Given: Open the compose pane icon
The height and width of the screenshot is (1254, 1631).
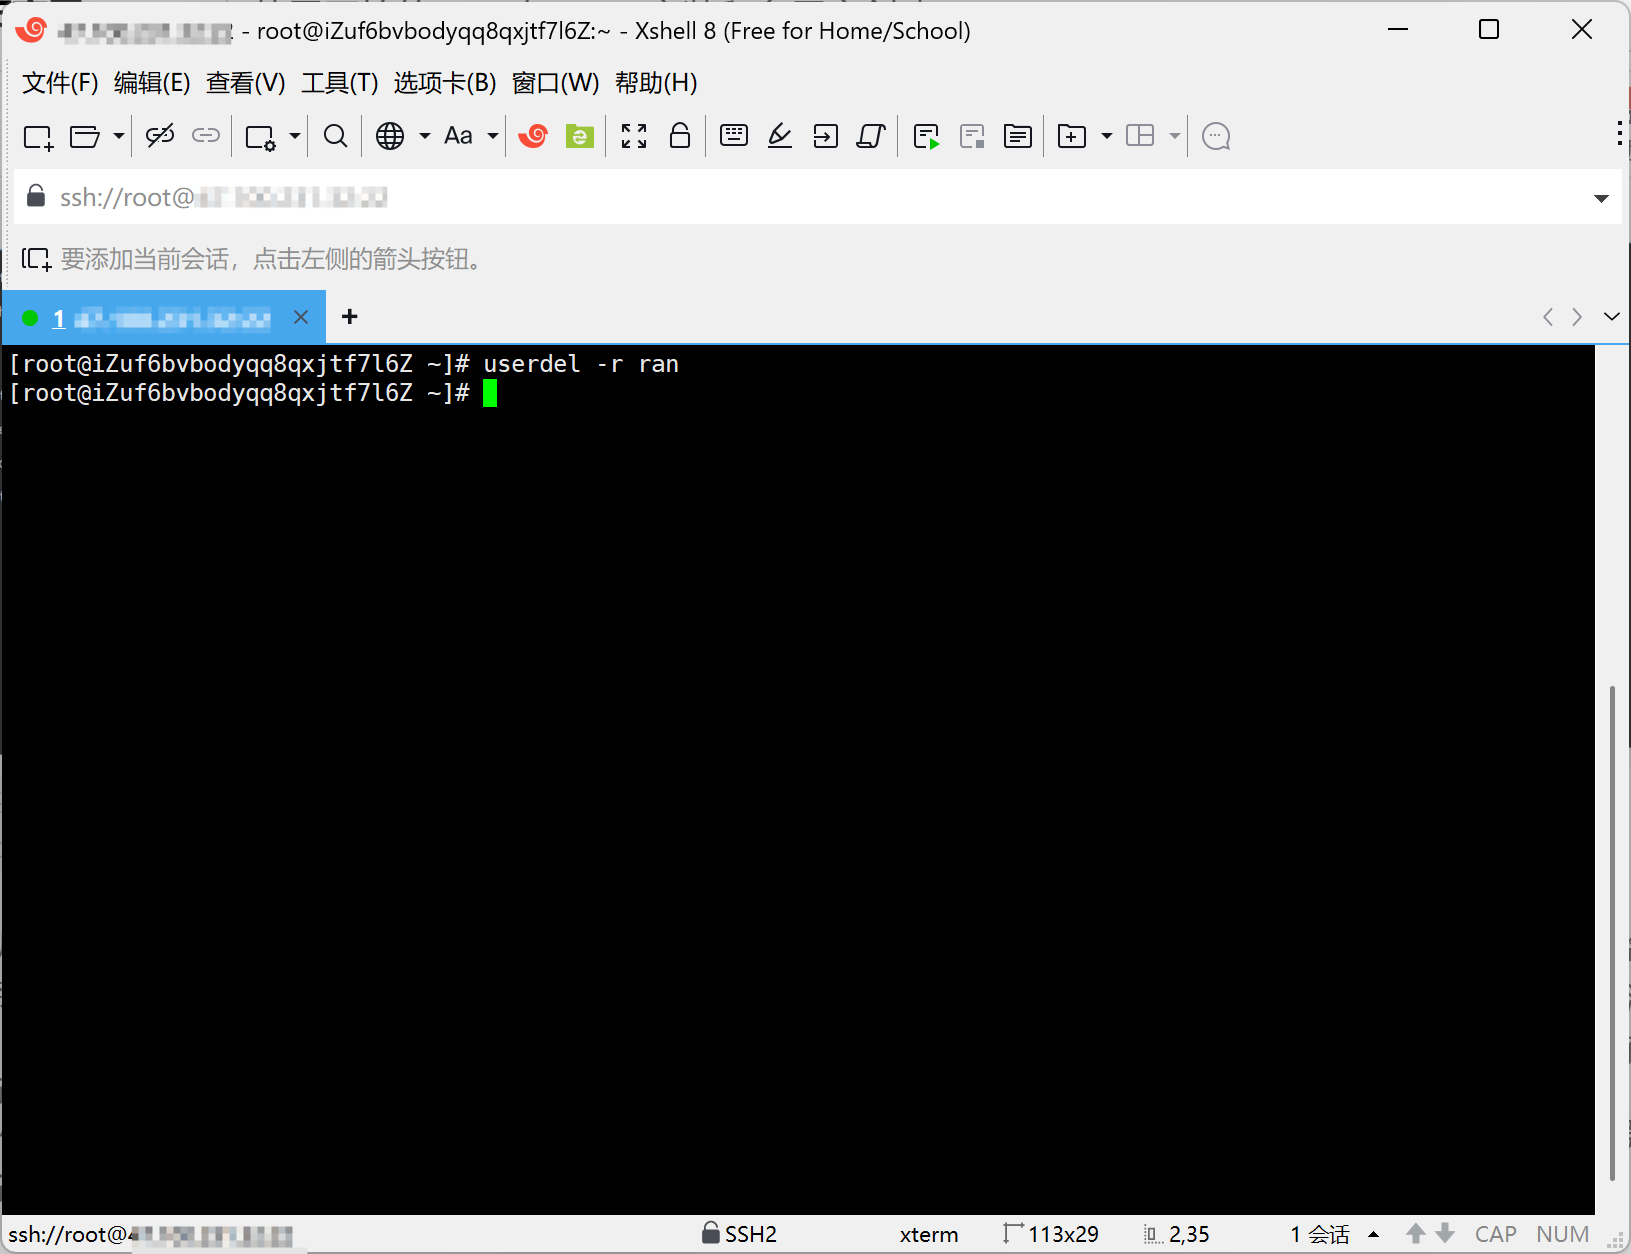Looking at the screenshot, I should tap(1017, 136).
